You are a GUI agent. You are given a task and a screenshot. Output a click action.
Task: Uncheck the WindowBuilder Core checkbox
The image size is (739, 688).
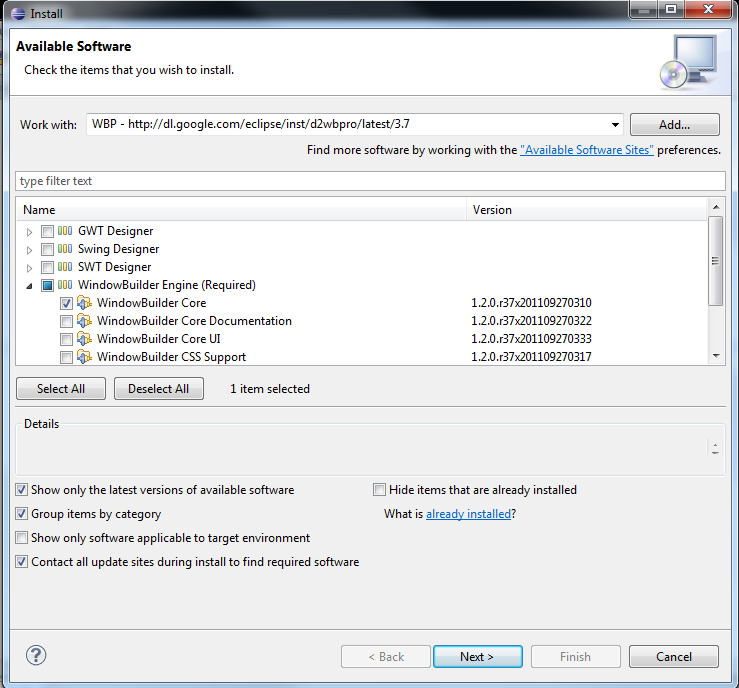(66, 303)
